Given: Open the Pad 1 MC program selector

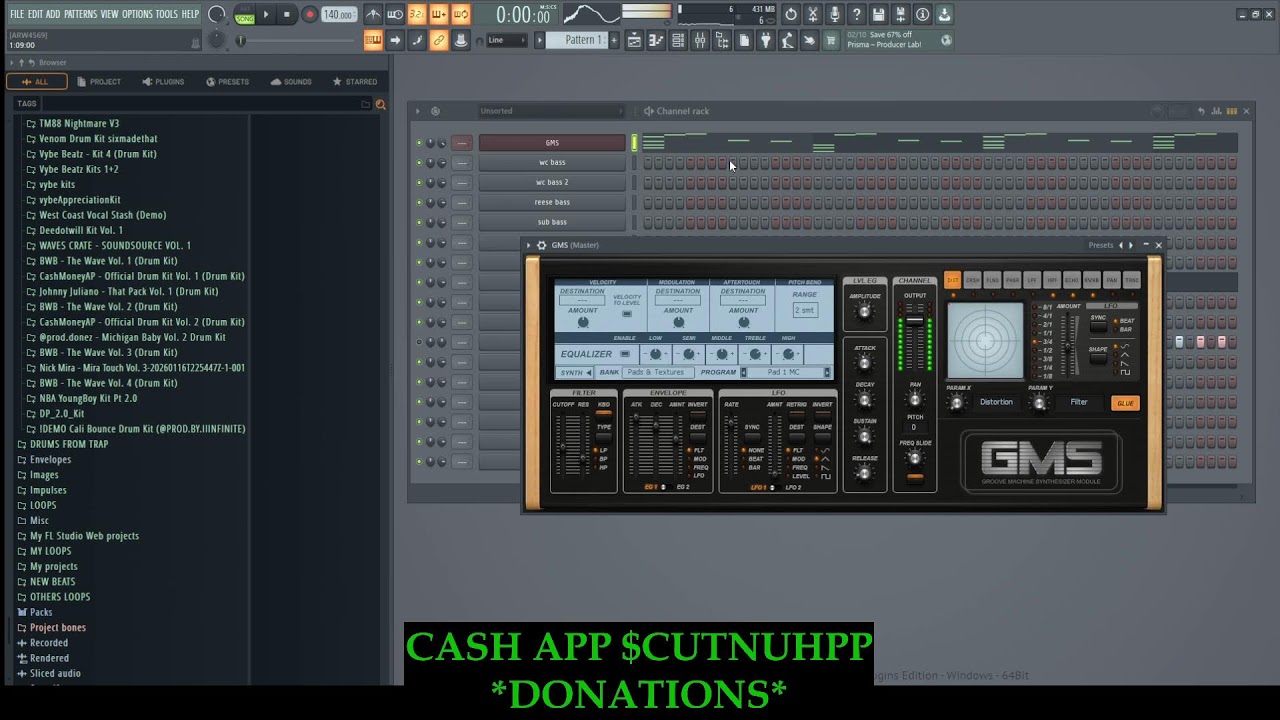Looking at the screenshot, I should click(786, 372).
